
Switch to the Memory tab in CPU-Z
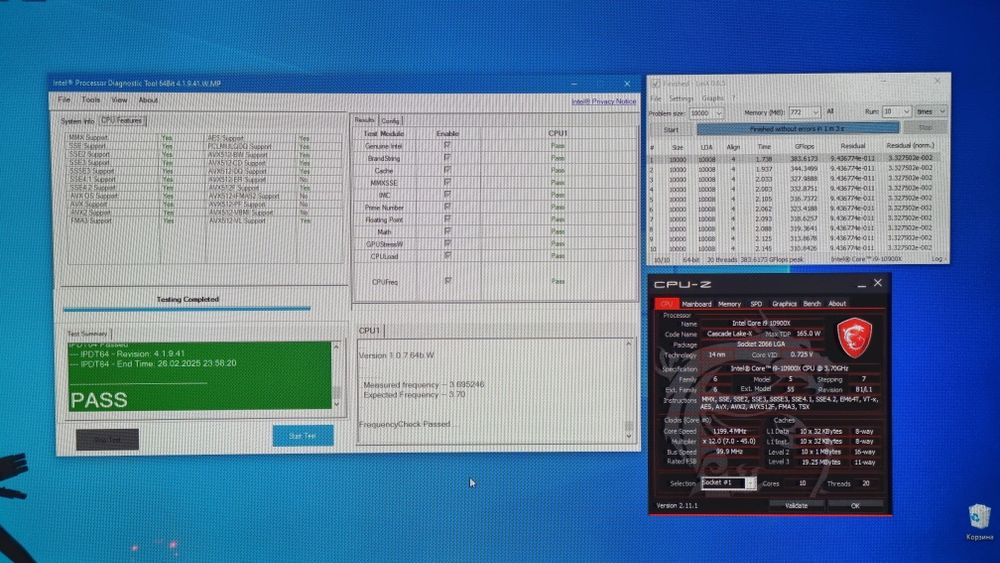(729, 303)
